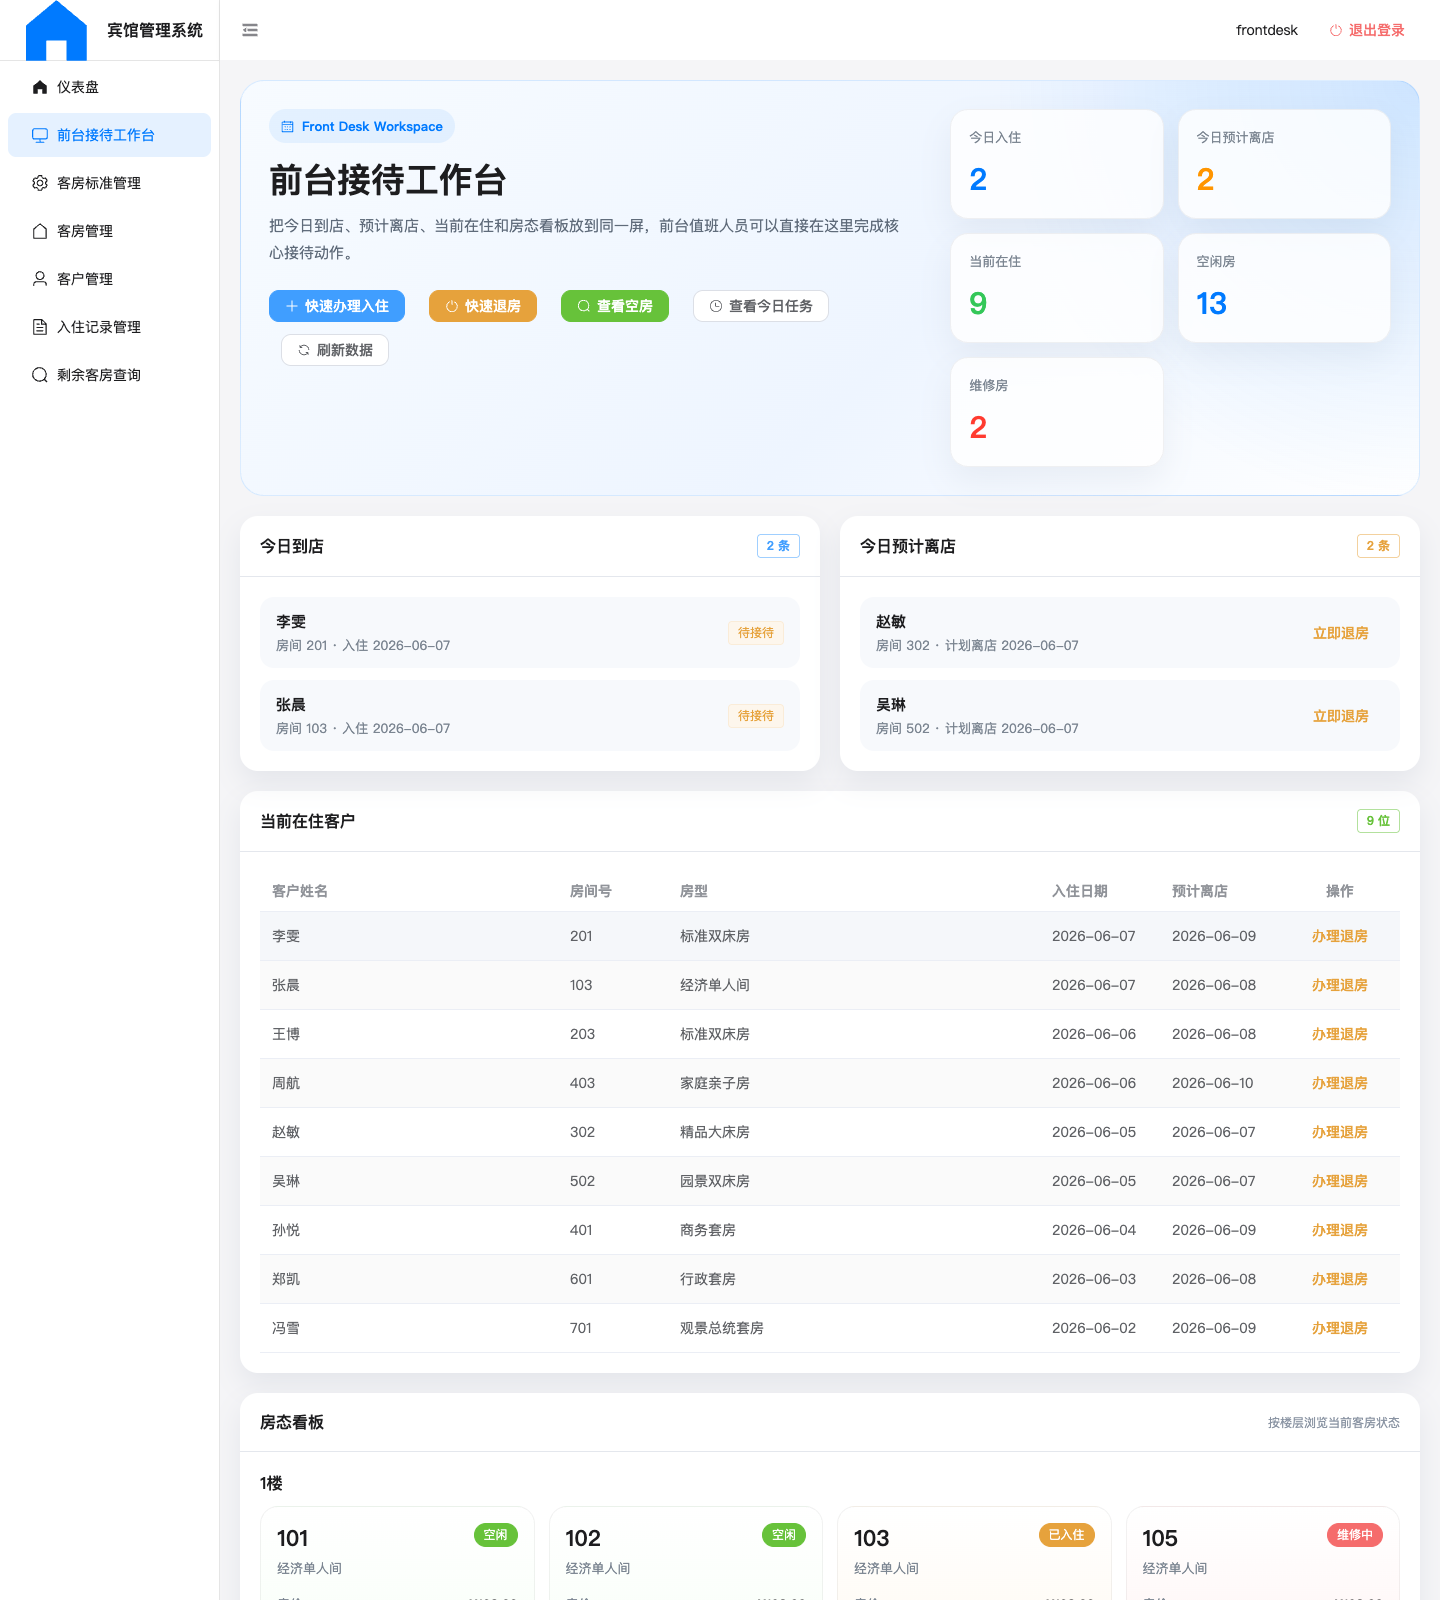The height and width of the screenshot is (1600, 1440).
Task: Click the 2 条 badge in 今日到店
Action: point(778,546)
